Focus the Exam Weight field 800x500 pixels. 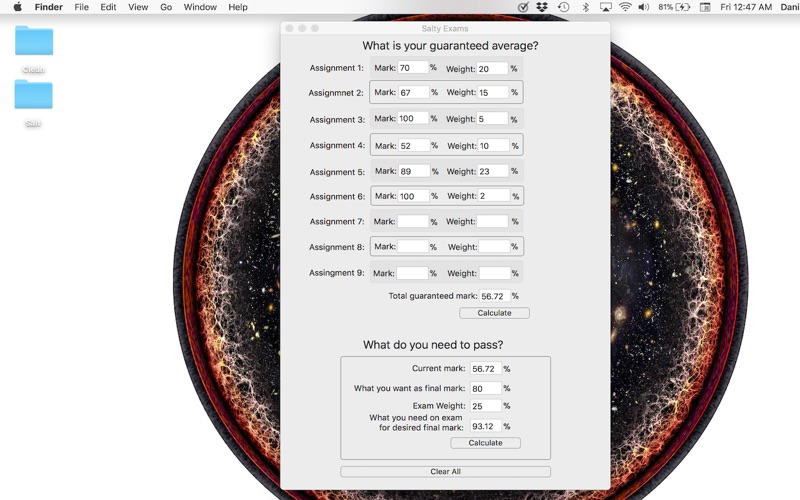486,406
